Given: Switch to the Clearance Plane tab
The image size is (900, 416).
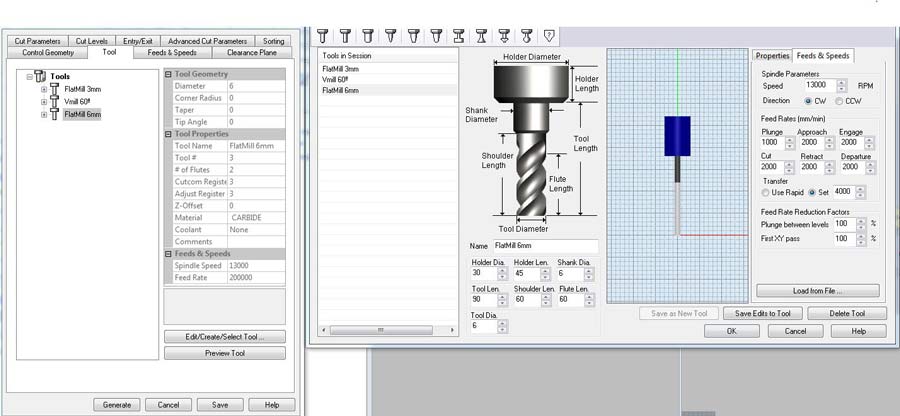Looking at the screenshot, I should coord(251,52).
